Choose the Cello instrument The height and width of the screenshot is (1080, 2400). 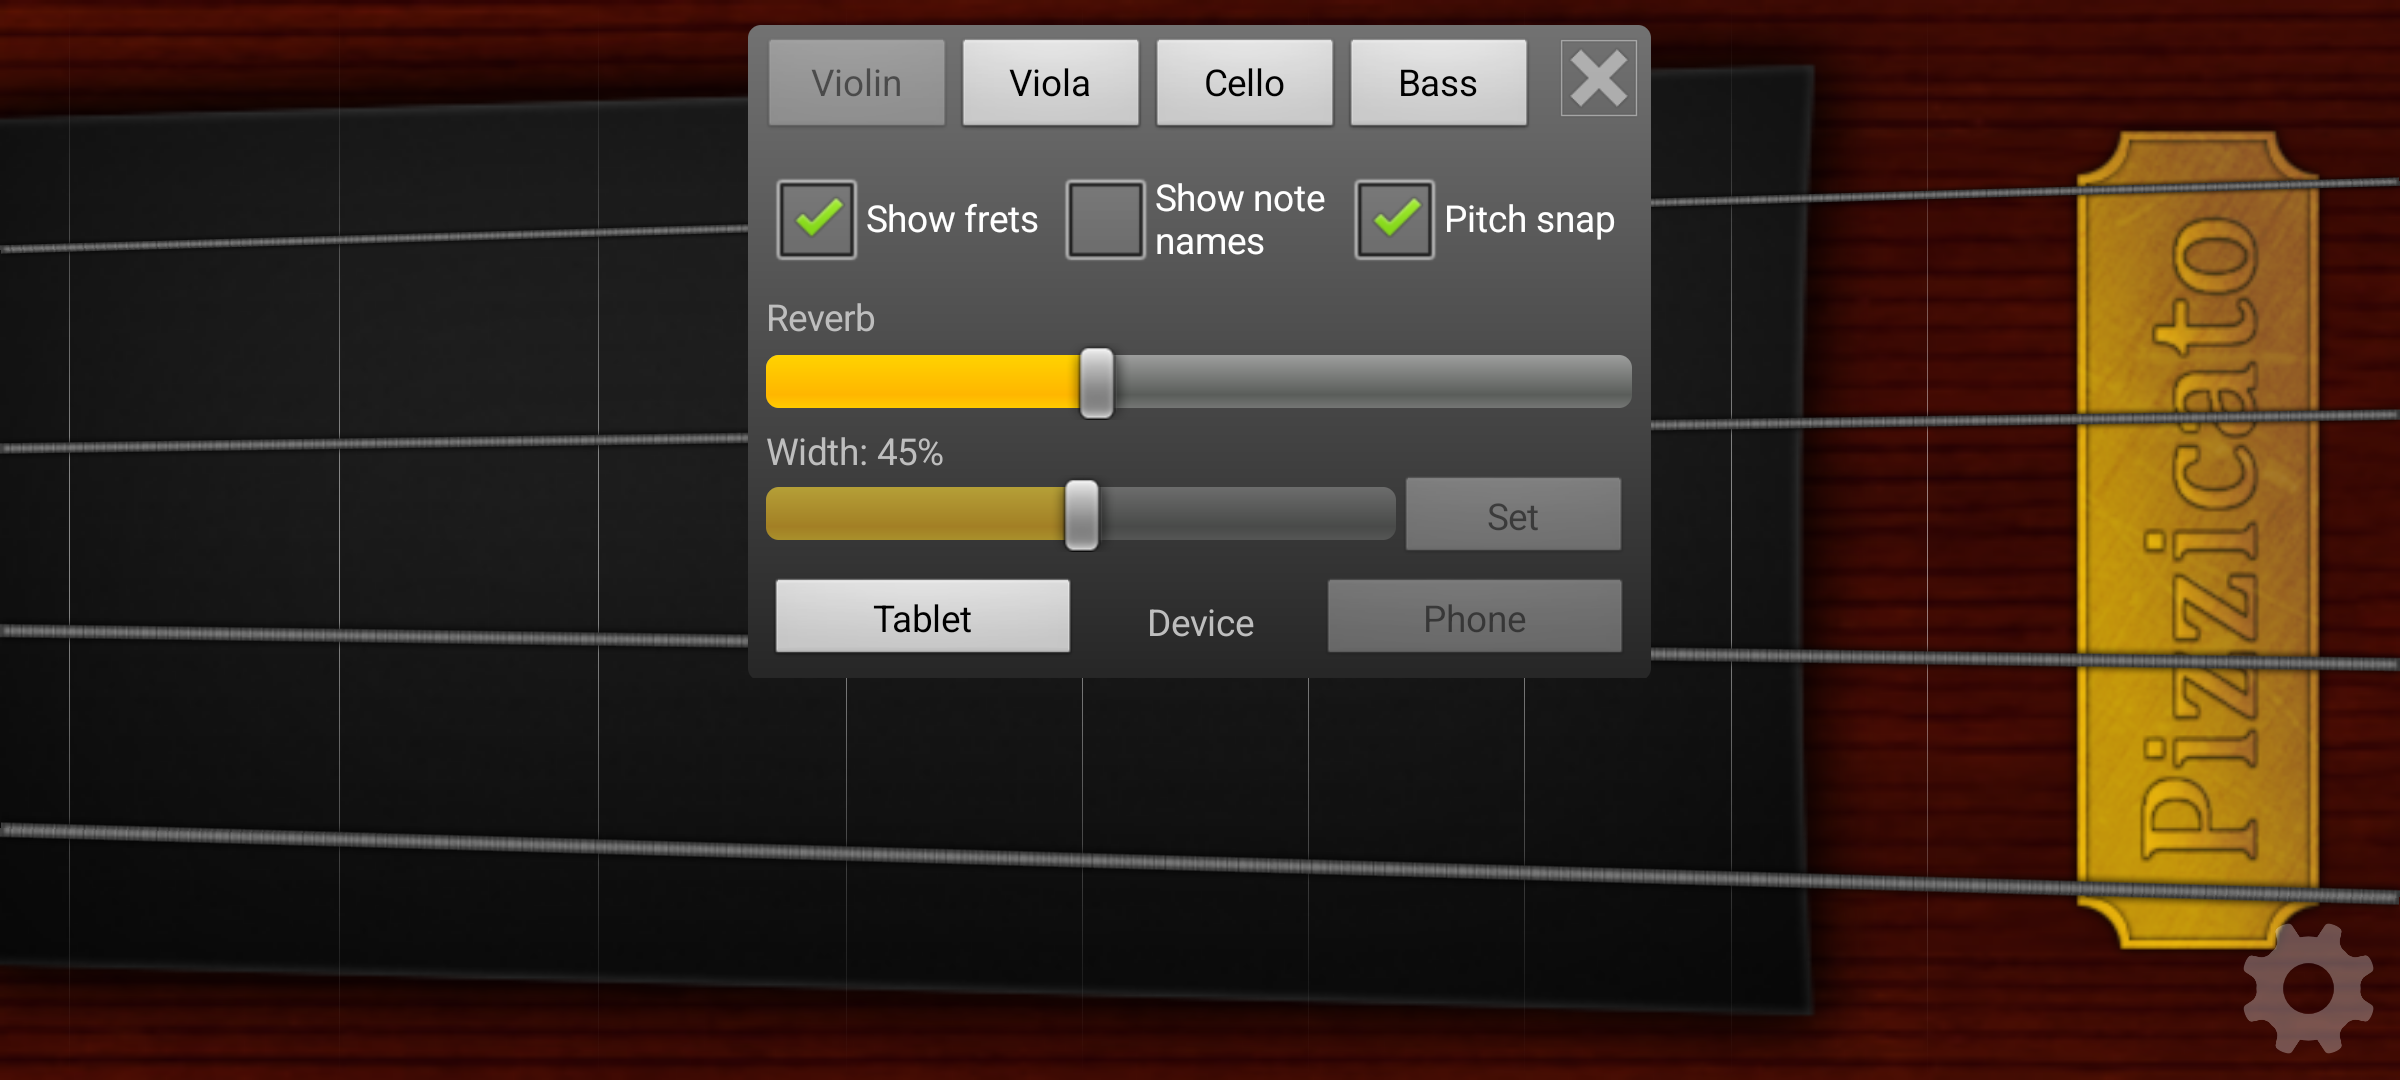click(1244, 83)
